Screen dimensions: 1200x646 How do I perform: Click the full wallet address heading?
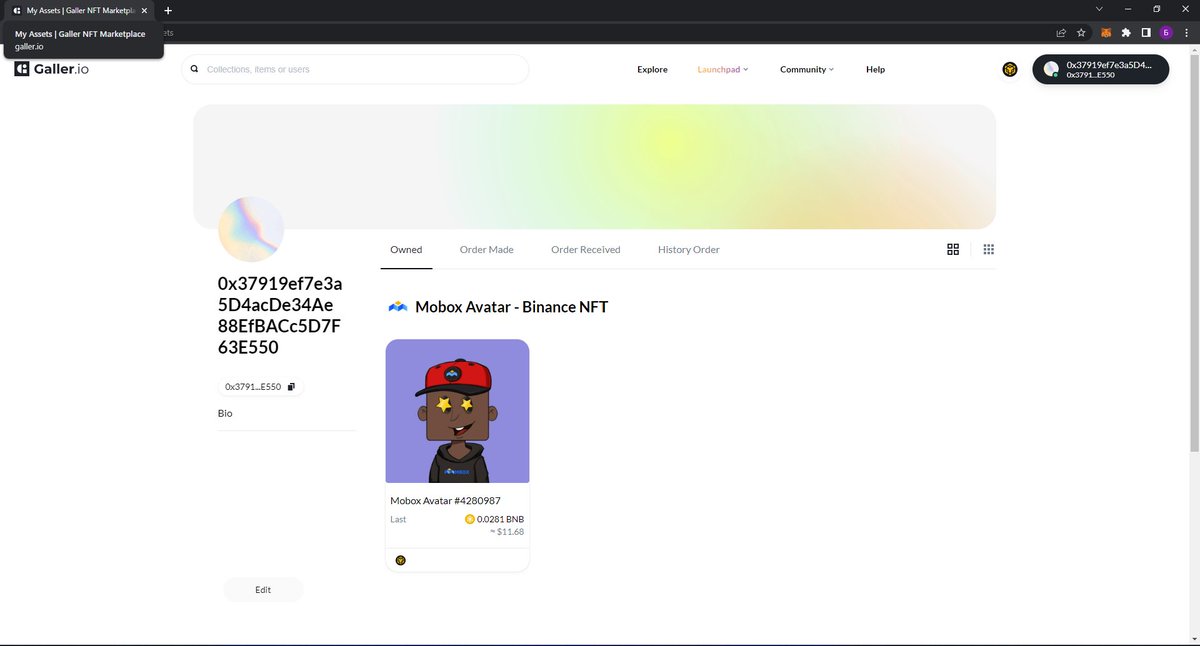(280, 316)
